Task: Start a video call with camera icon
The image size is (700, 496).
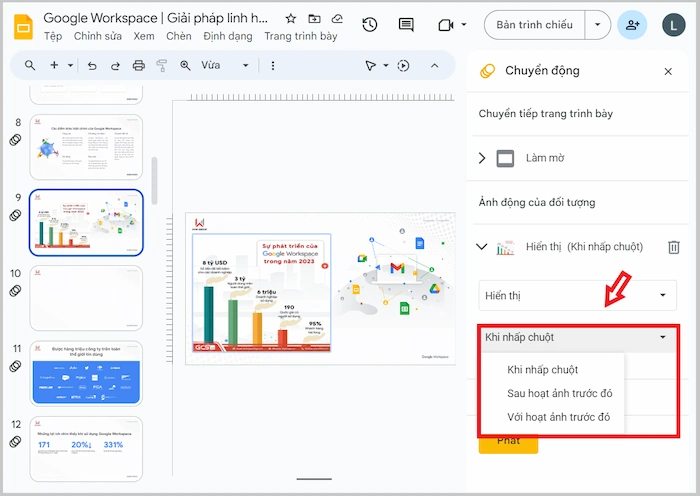Action: tap(446, 25)
